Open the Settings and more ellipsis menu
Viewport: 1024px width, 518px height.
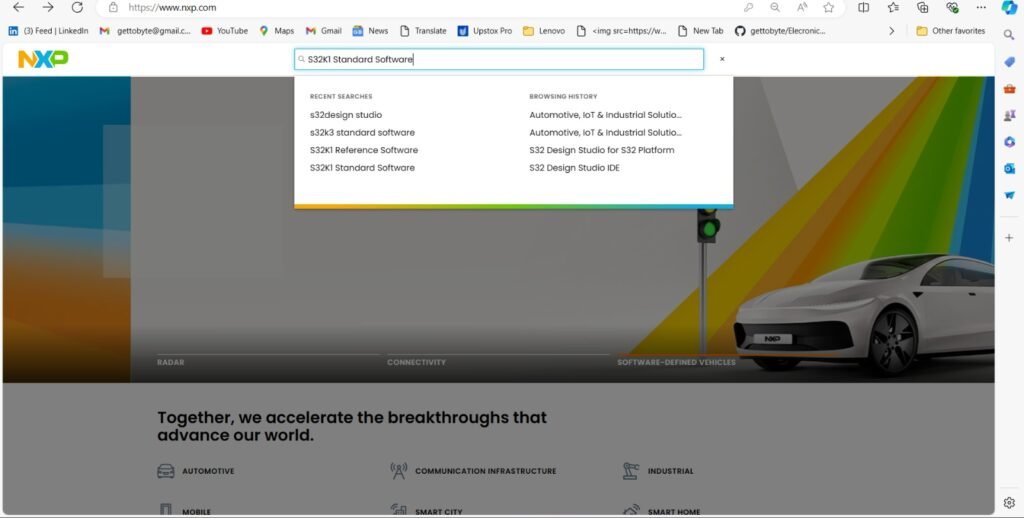[981, 7]
